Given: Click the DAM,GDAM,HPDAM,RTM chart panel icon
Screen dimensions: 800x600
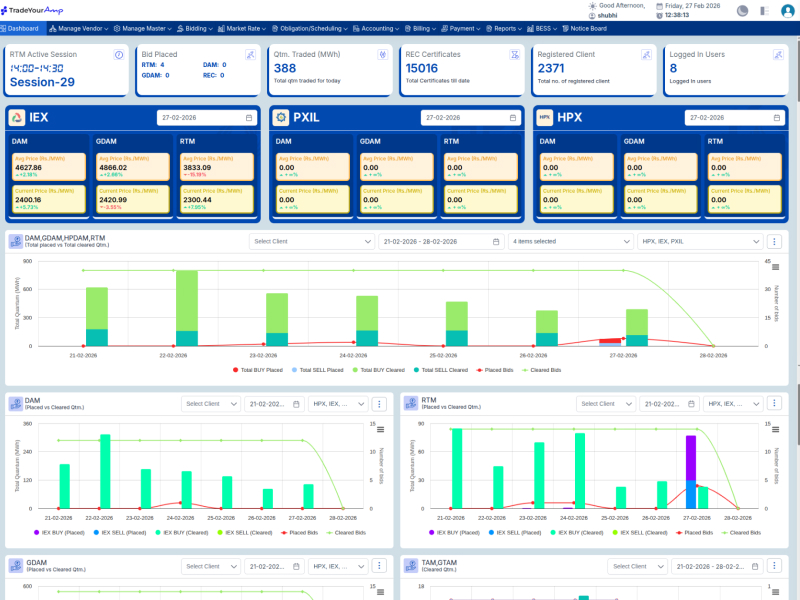Looking at the screenshot, I should (16, 241).
